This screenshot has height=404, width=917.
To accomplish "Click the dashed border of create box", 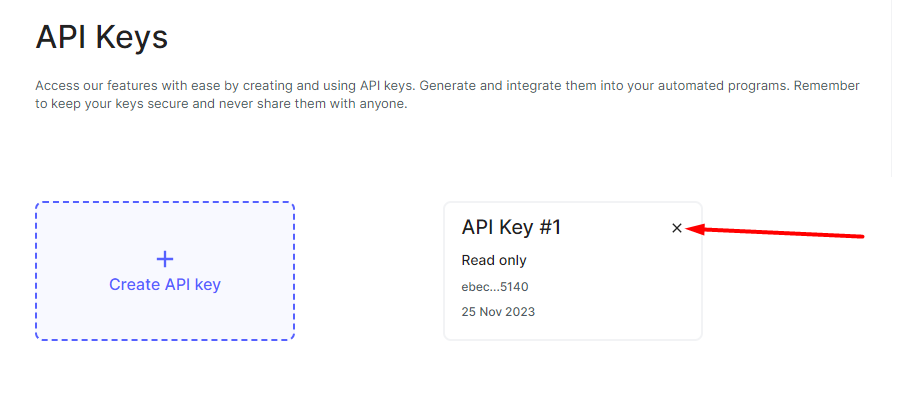I will click(165, 203).
